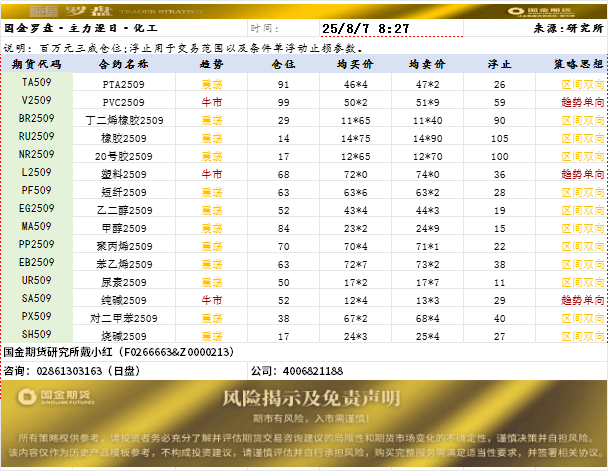
Task: Click the 仓位 column header
Action: click(x=283, y=64)
